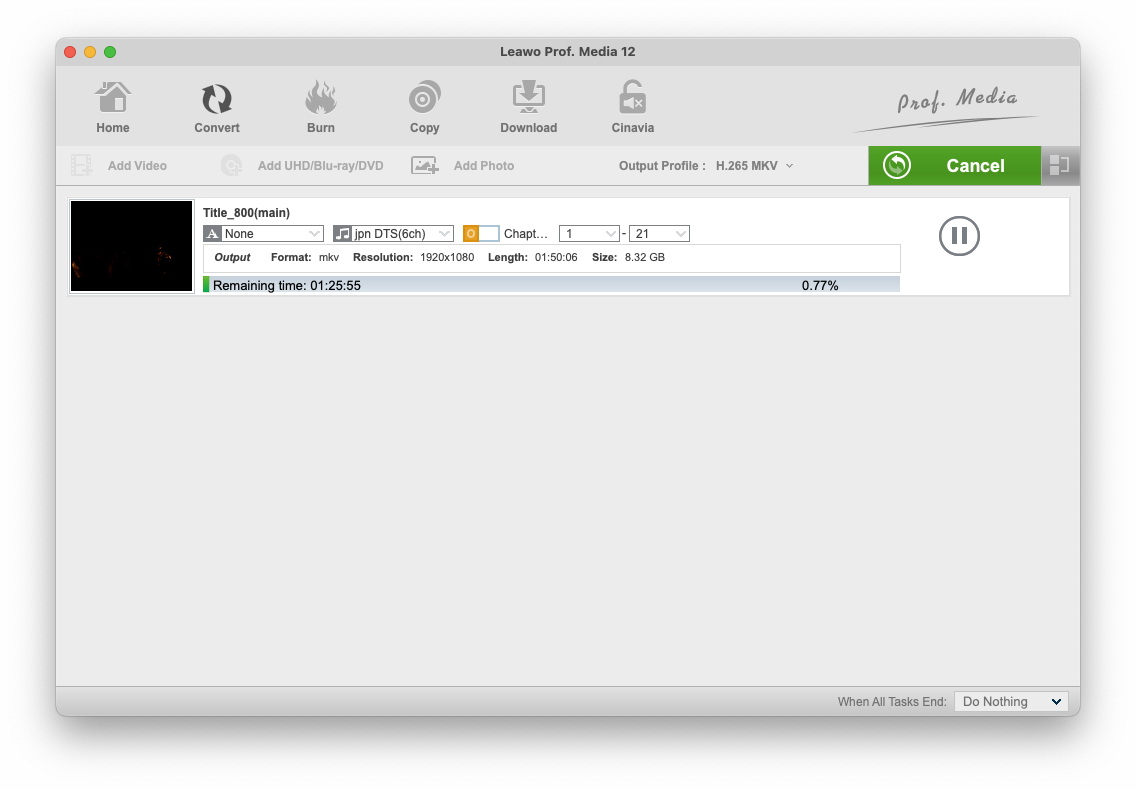
Task: Minimize the window with the yellow button
Action: [90, 51]
